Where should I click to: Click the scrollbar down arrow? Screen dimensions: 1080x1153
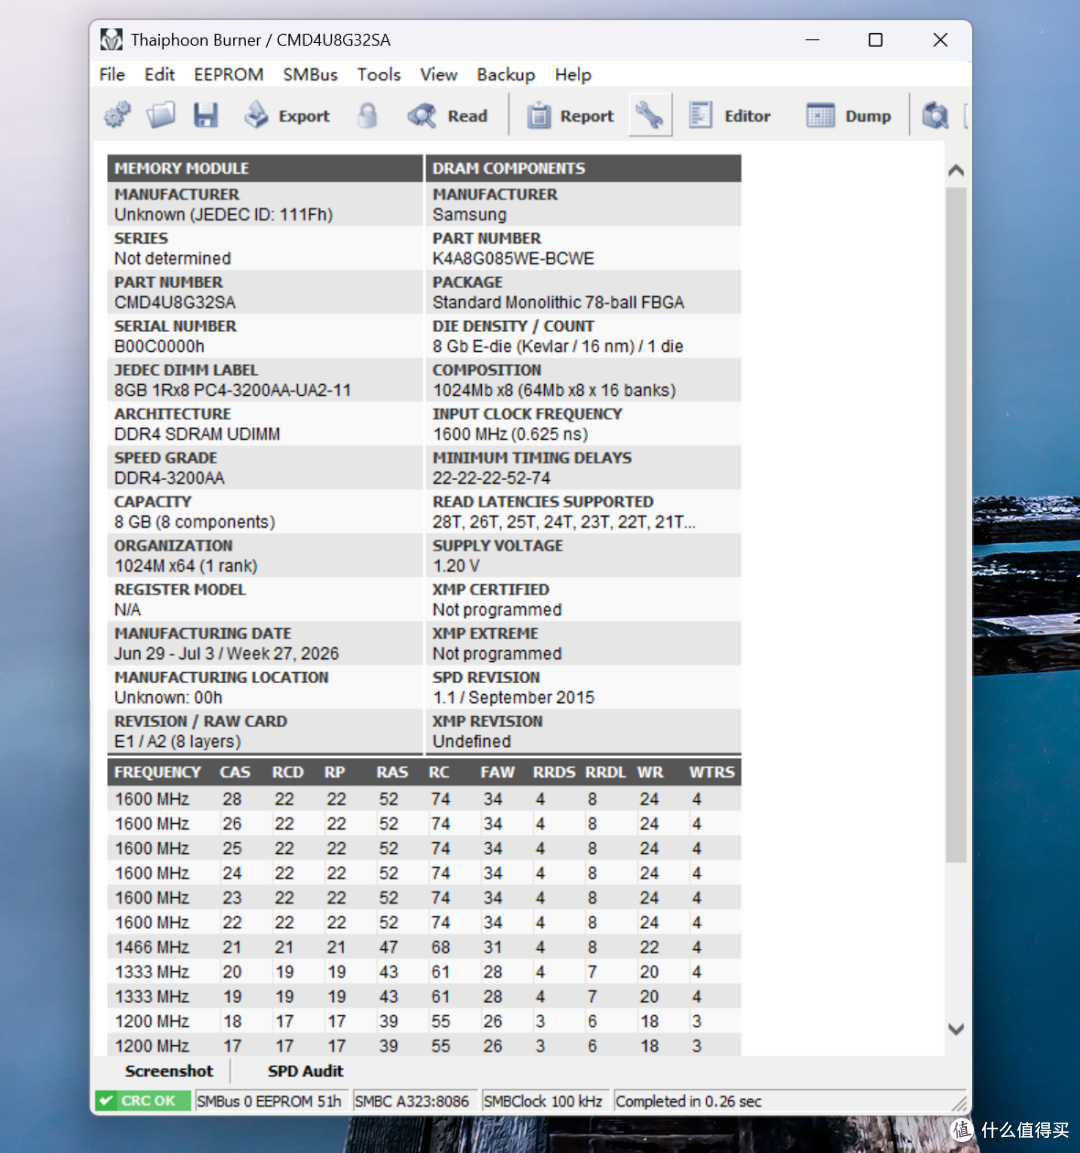coord(956,1029)
